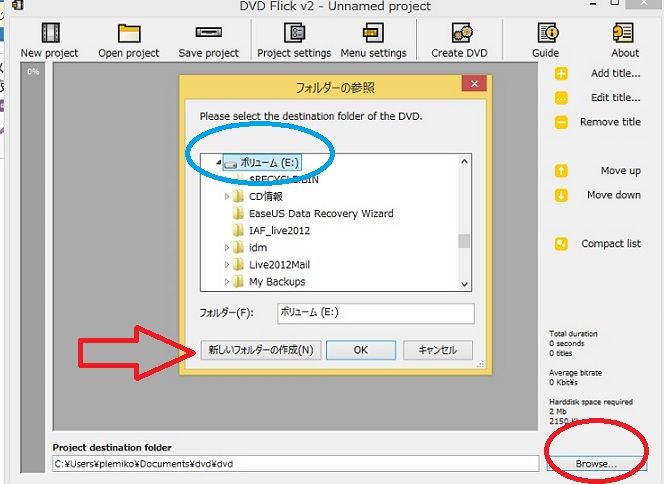Click the 0% disc usage bar
Viewport: 664px width, 484px height.
click(x=33, y=268)
